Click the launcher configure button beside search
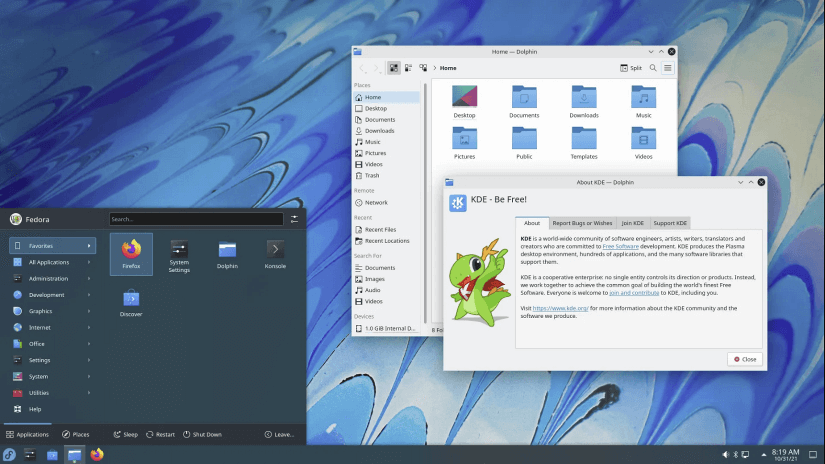This screenshot has width=825, height=464. 295,219
